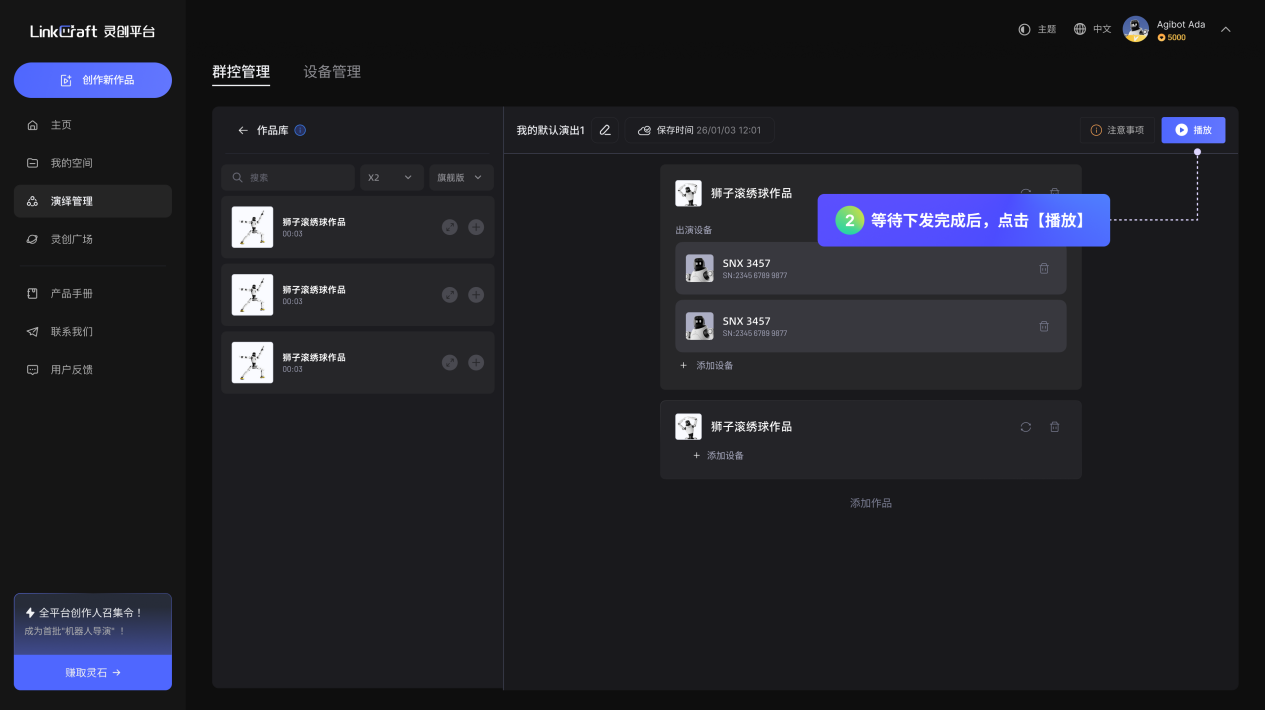Image resolution: width=1265 pixels, height=710 pixels.
Task: Open the 中文 language selector
Action: click(1092, 30)
